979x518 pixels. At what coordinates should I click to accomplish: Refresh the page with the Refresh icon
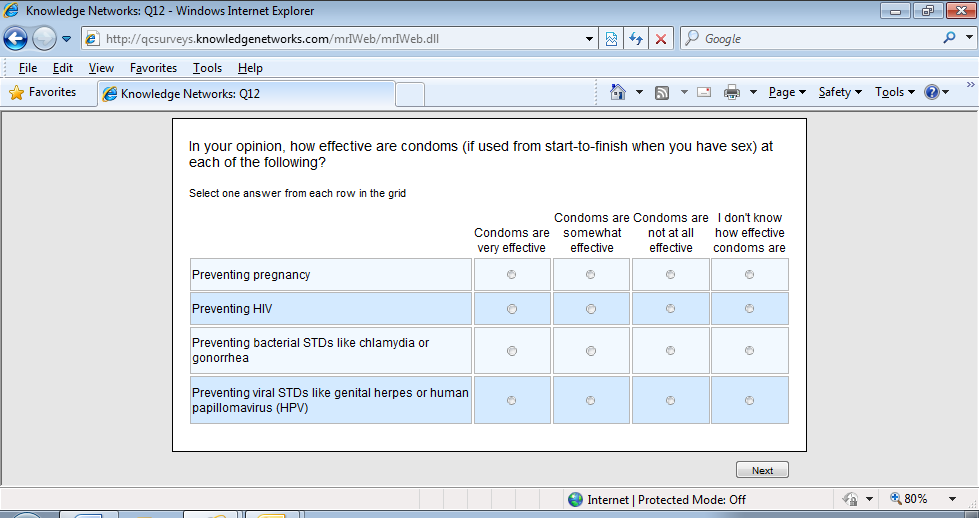636,39
